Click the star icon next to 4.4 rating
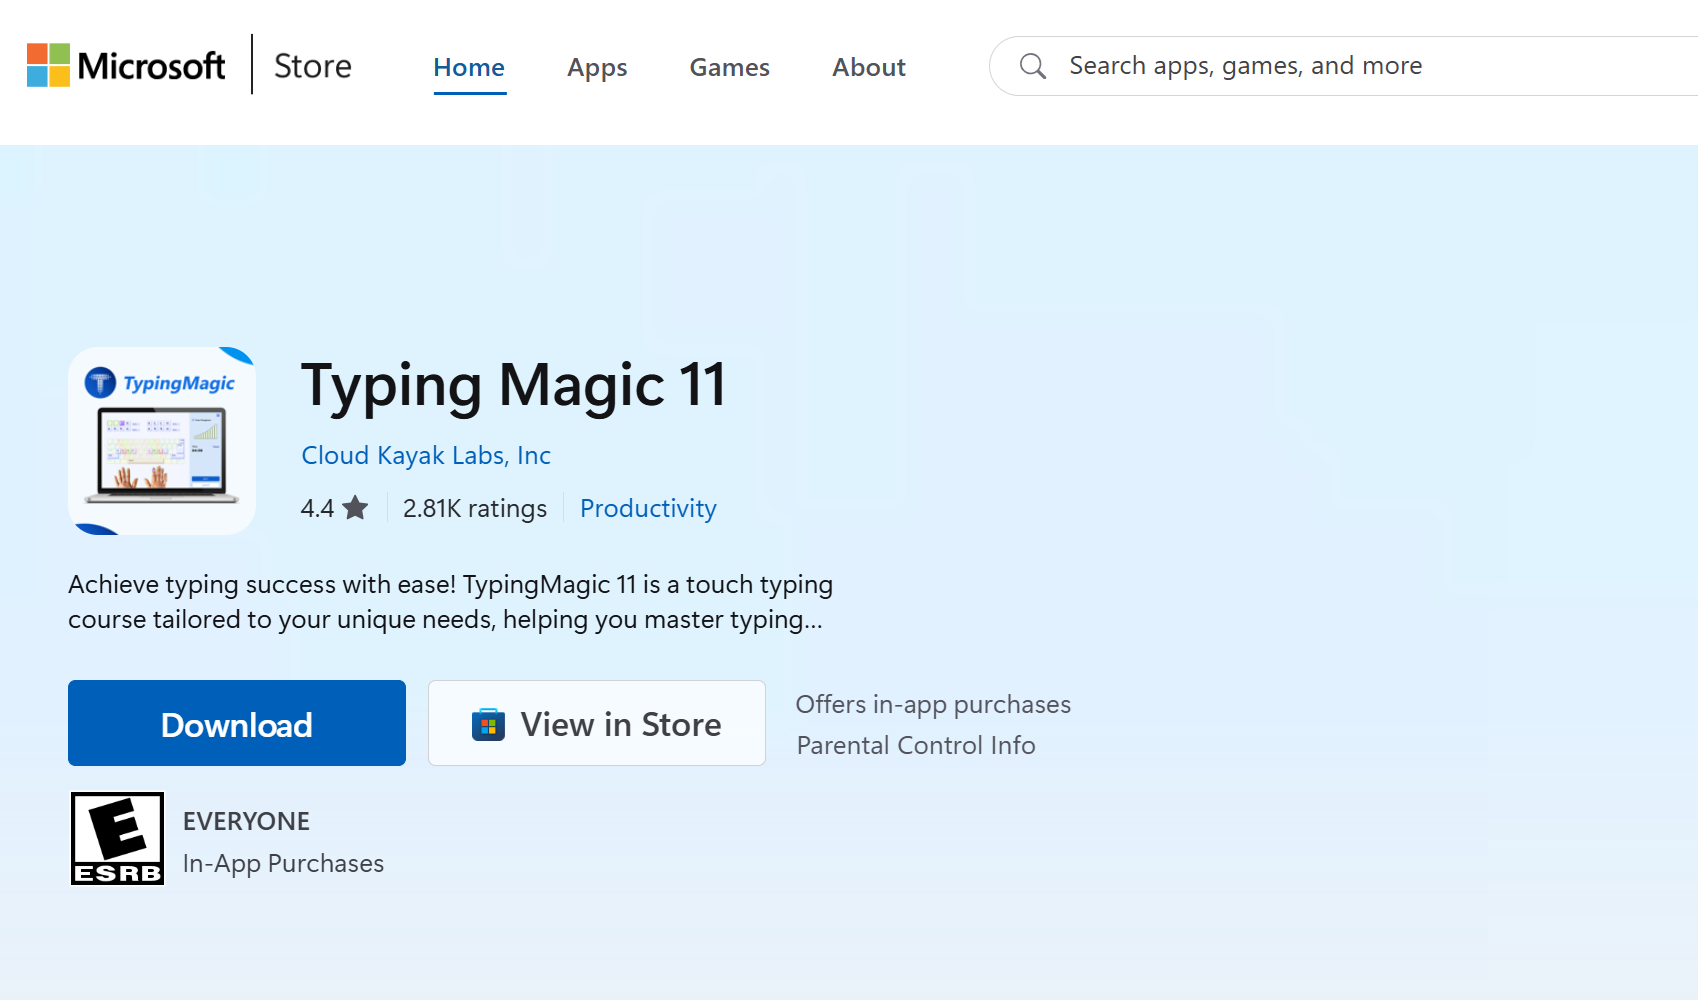 [x=357, y=508]
